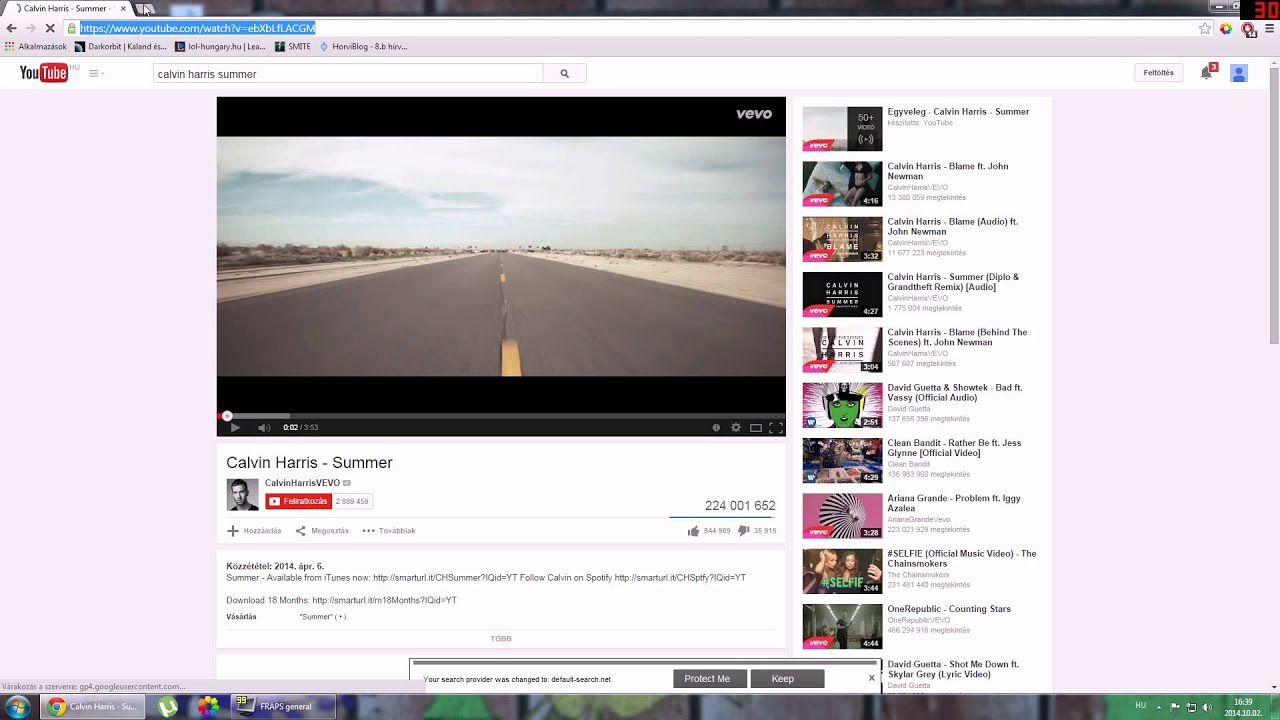Image resolution: width=1280 pixels, height=720 pixels.
Task: Open Summer (Diplo & Grandtheft Remix) video
Action: click(953, 282)
